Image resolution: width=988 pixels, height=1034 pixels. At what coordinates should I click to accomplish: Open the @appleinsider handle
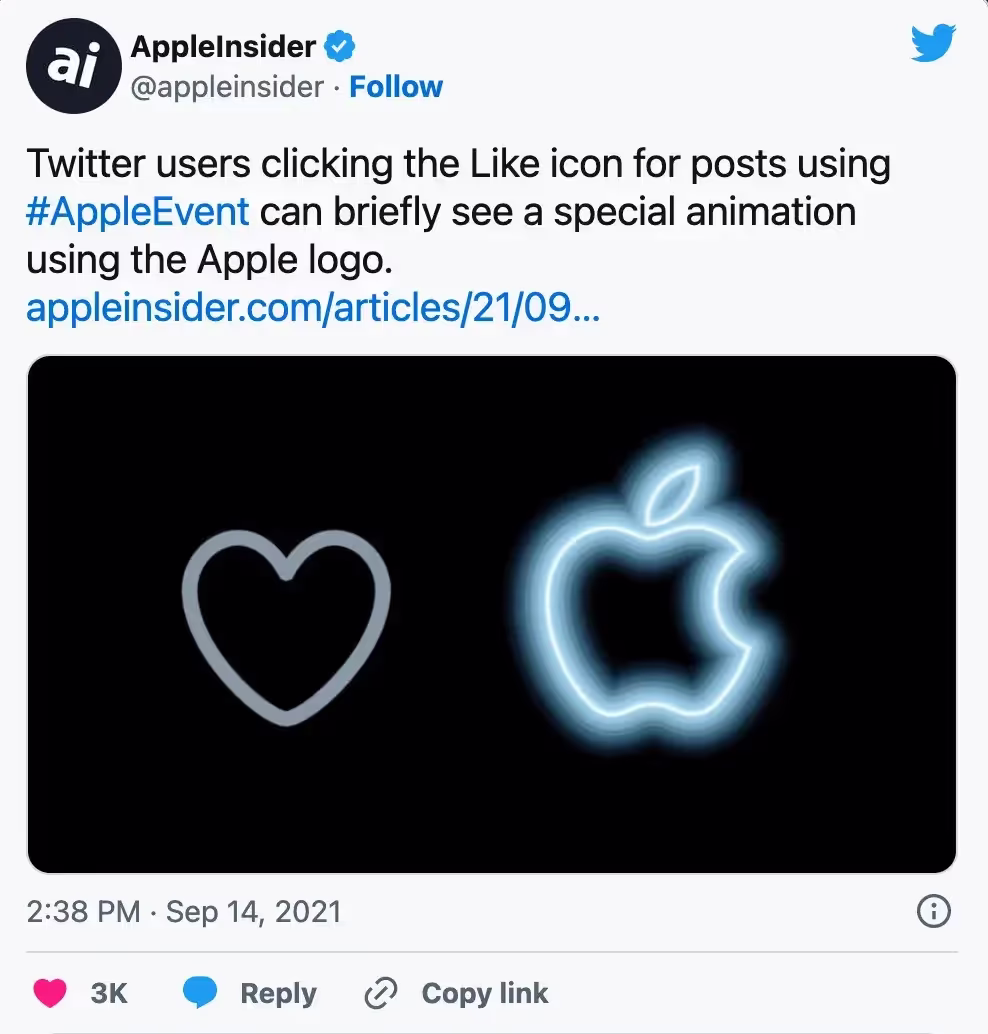pos(227,88)
